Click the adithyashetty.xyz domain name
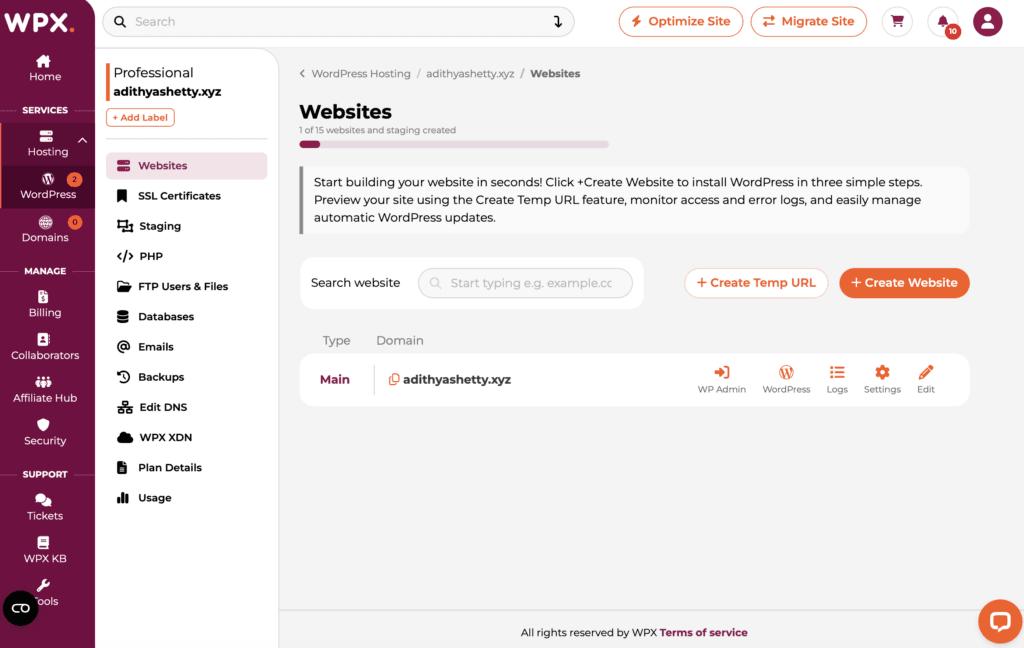1024x648 pixels. pos(457,380)
